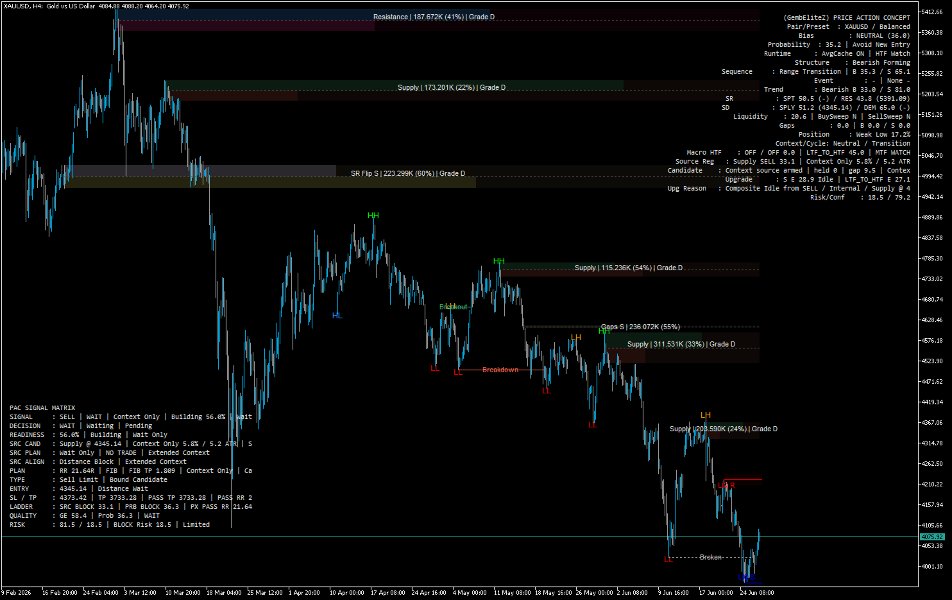Click the green Breakout marker label
The height and width of the screenshot is (600, 952).
point(454,307)
